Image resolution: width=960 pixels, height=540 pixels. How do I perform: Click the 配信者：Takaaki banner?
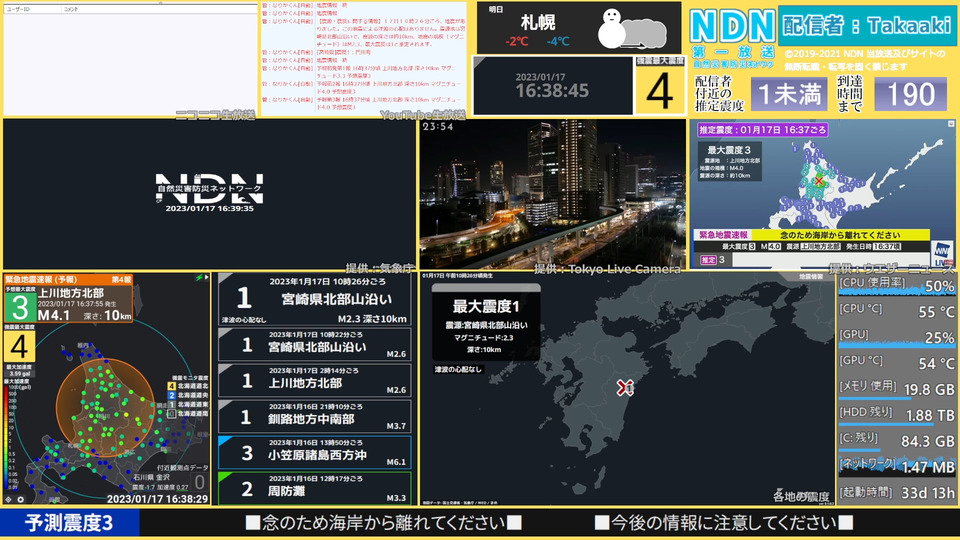click(867, 26)
